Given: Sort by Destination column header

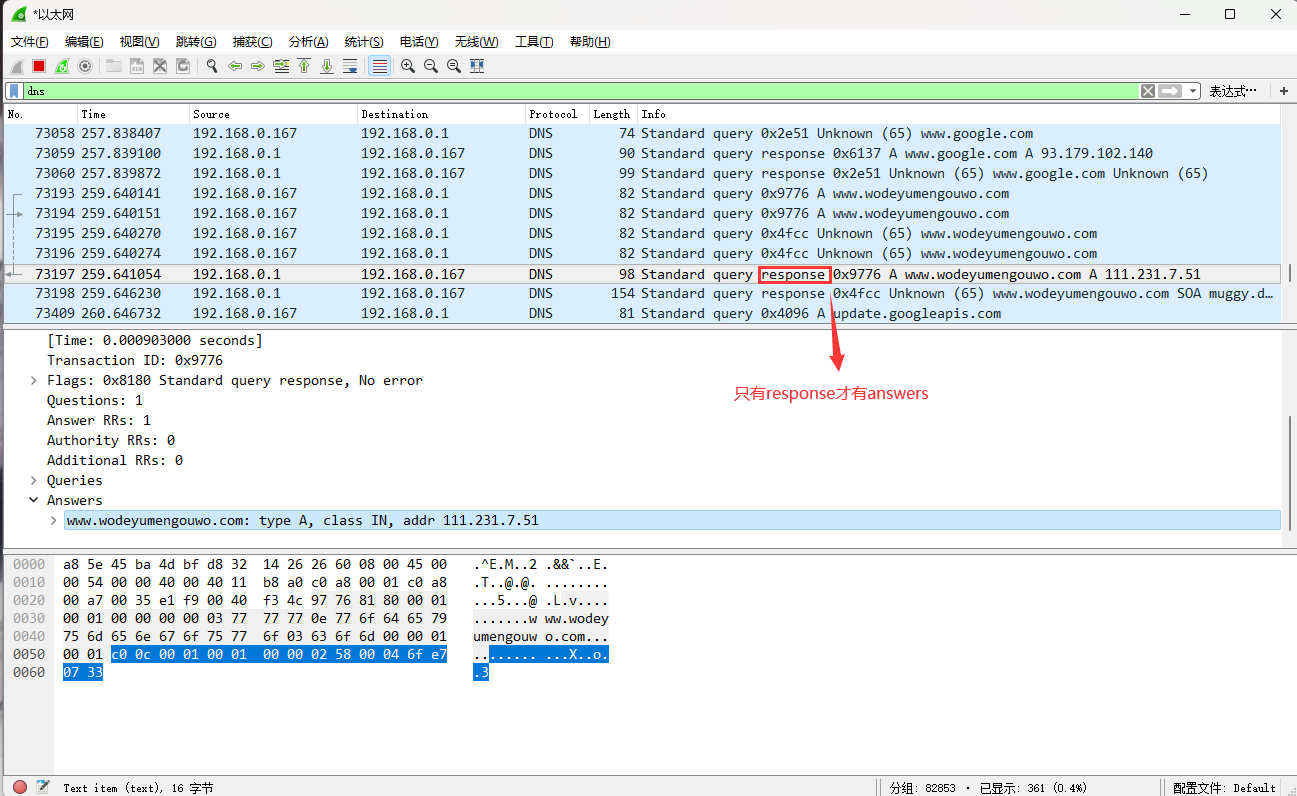Looking at the screenshot, I should click(441, 114).
